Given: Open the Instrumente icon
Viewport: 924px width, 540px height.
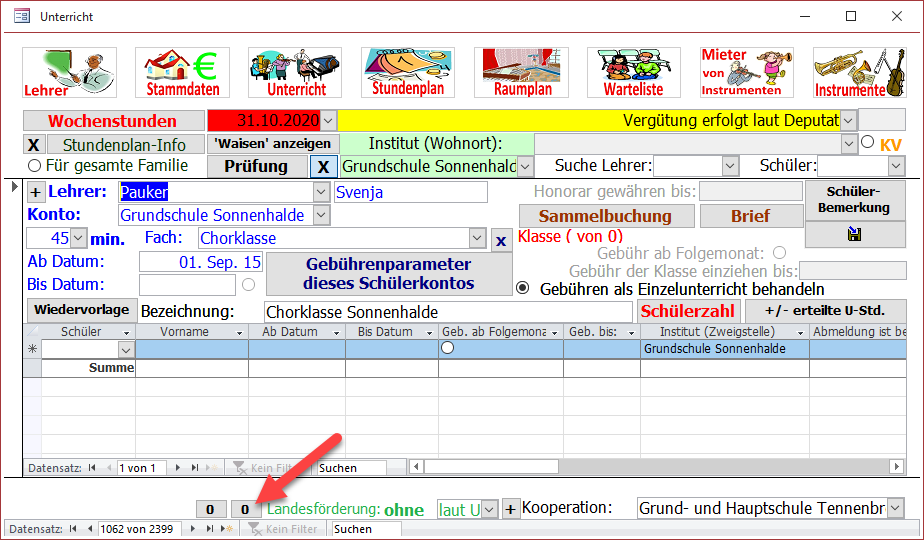Looking at the screenshot, I should tap(860, 71).
